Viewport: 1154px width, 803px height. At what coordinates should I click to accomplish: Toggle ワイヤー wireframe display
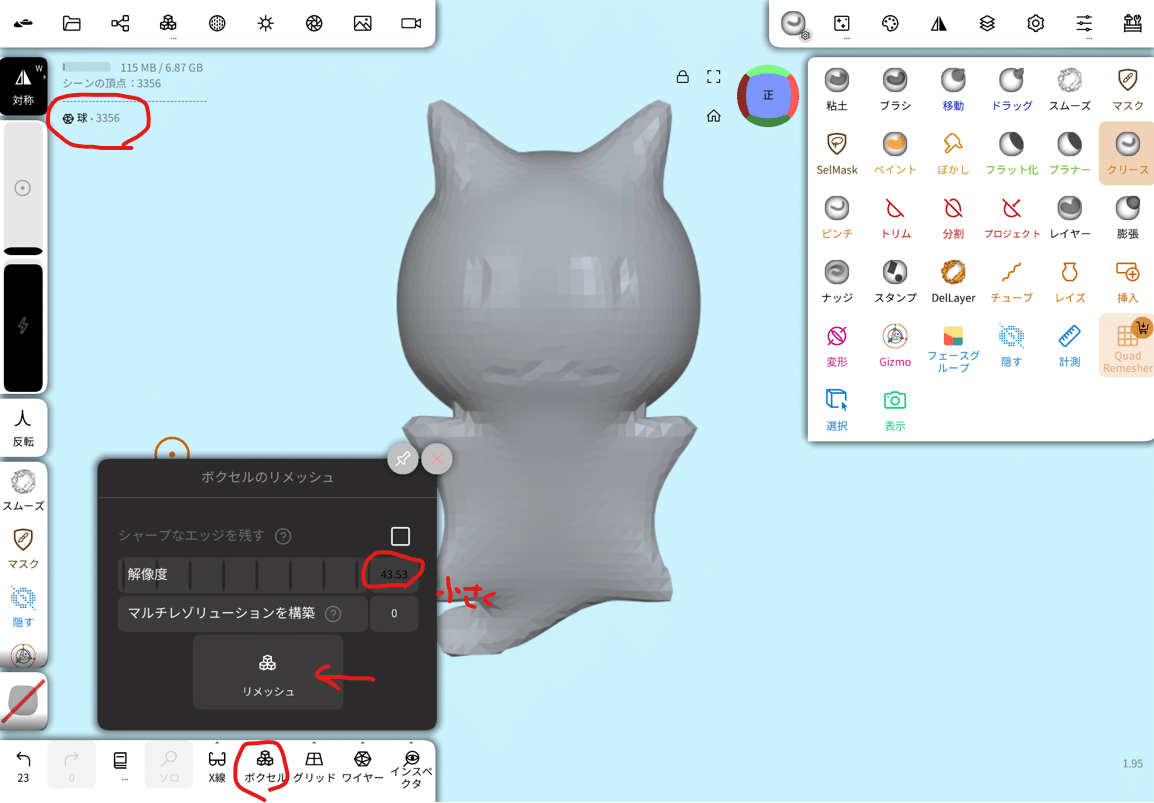coord(362,765)
